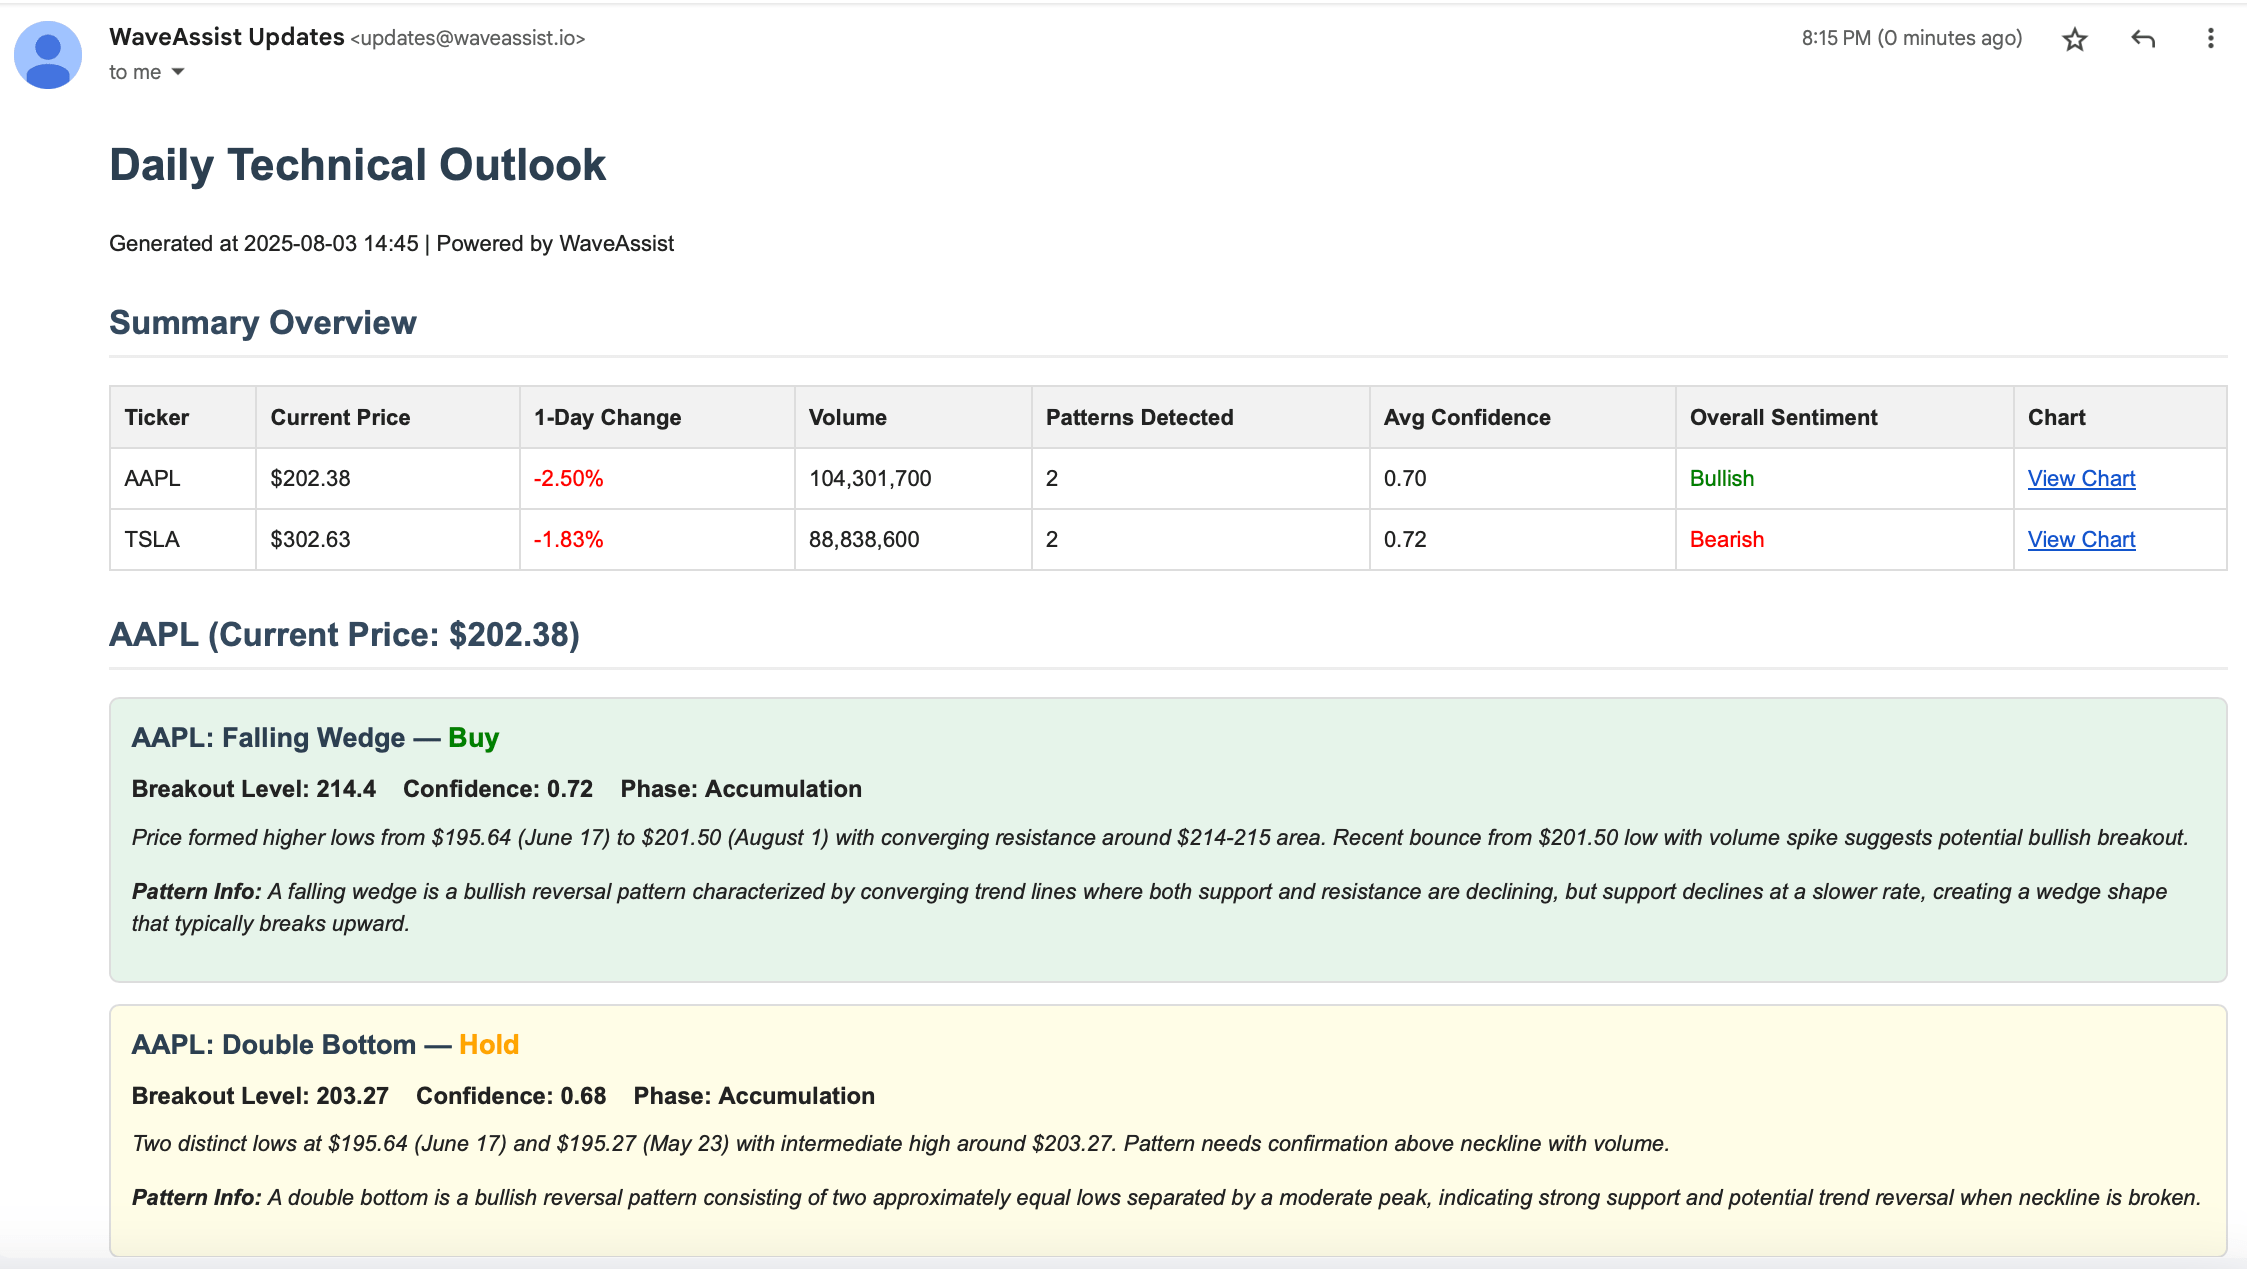The width and height of the screenshot is (2247, 1269).
Task: Expand the 'to me' recipient details
Action: [178, 72]
